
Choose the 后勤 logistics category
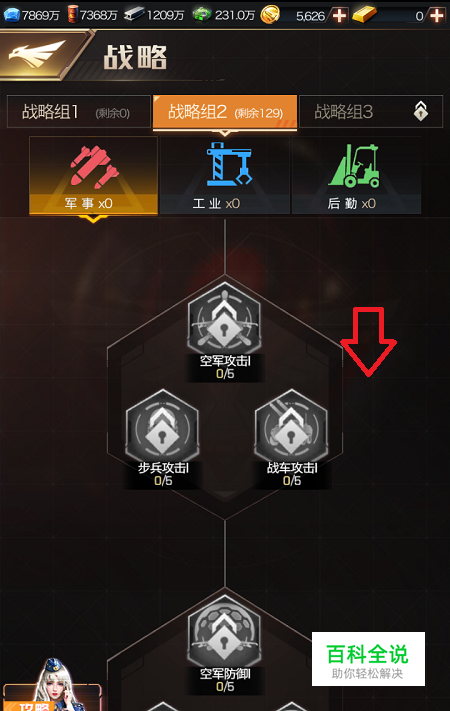point(356,175)
